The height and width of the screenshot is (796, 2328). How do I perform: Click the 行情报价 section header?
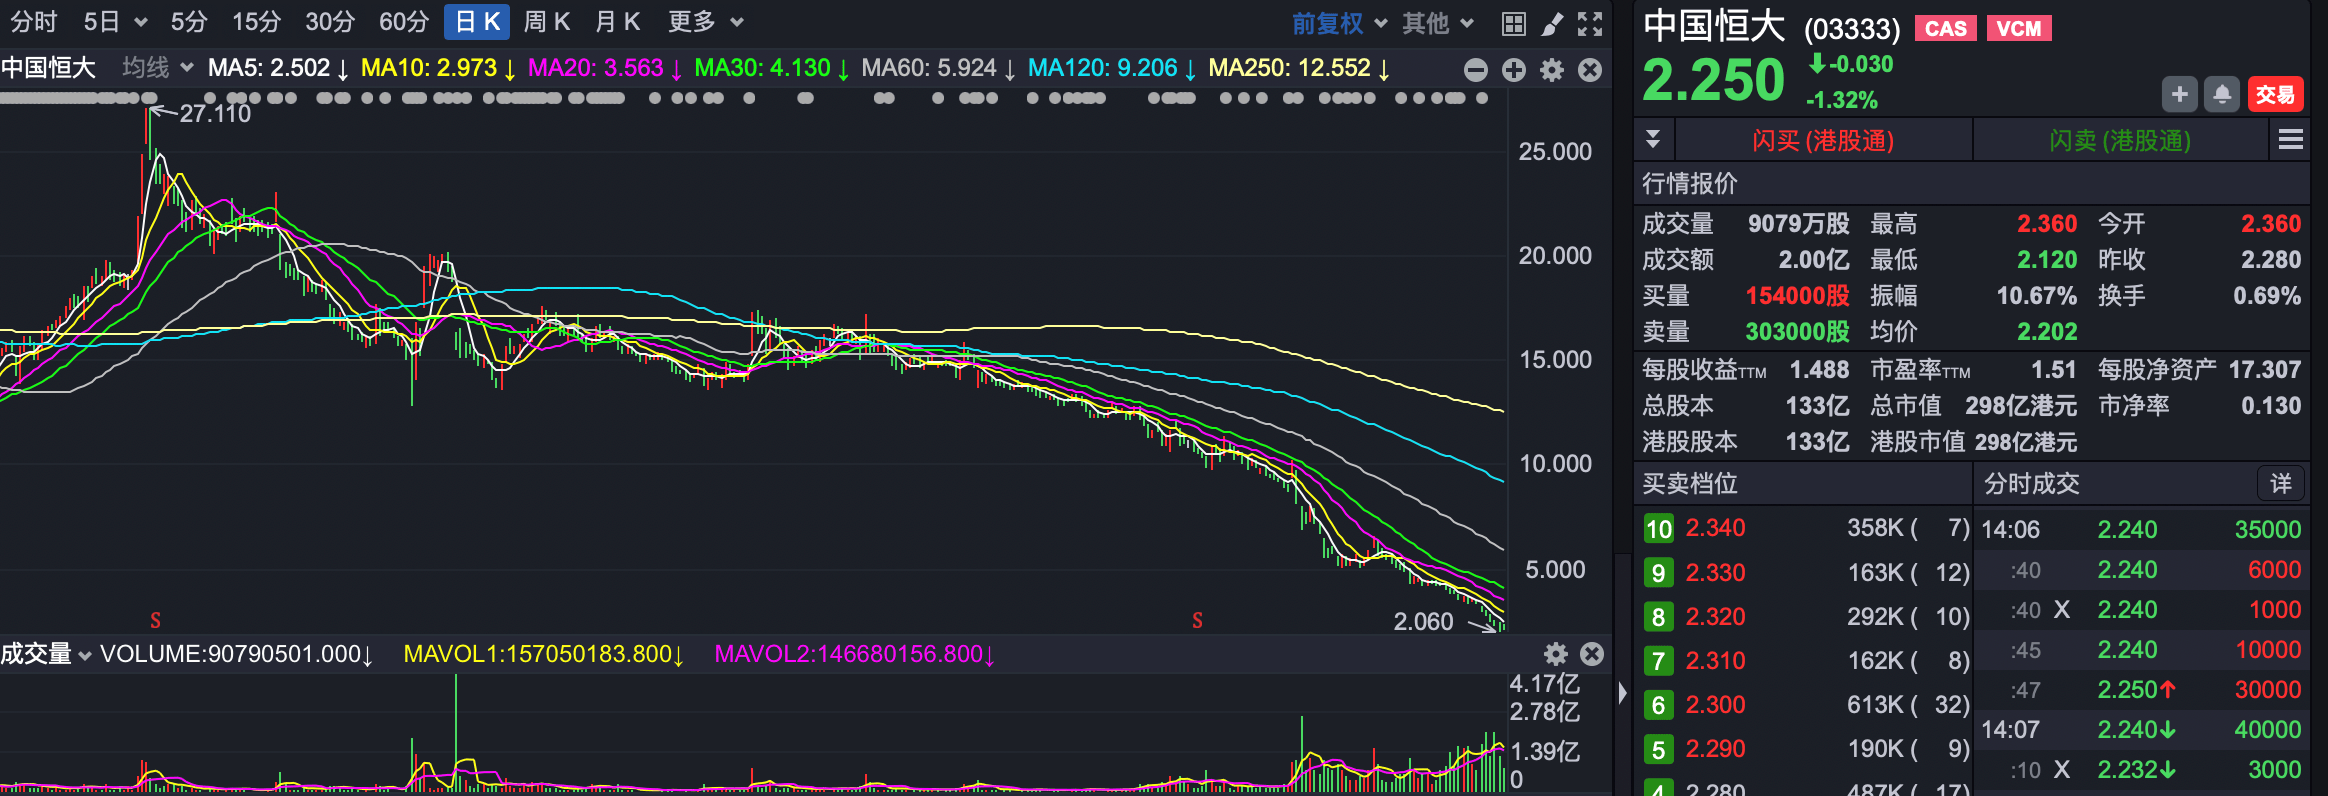pyautogui.click(x=1690, y=183)
